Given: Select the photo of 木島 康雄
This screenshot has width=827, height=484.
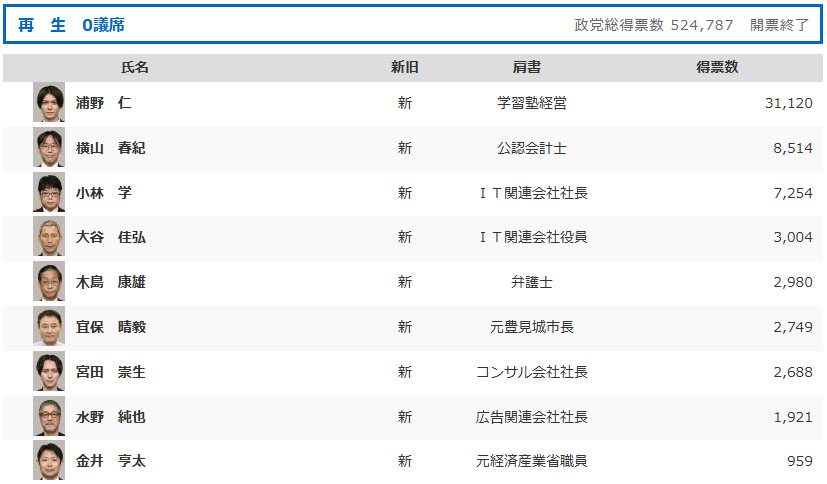Looking at the screenshot, I should pyautogui.click(x=49, y=282).
